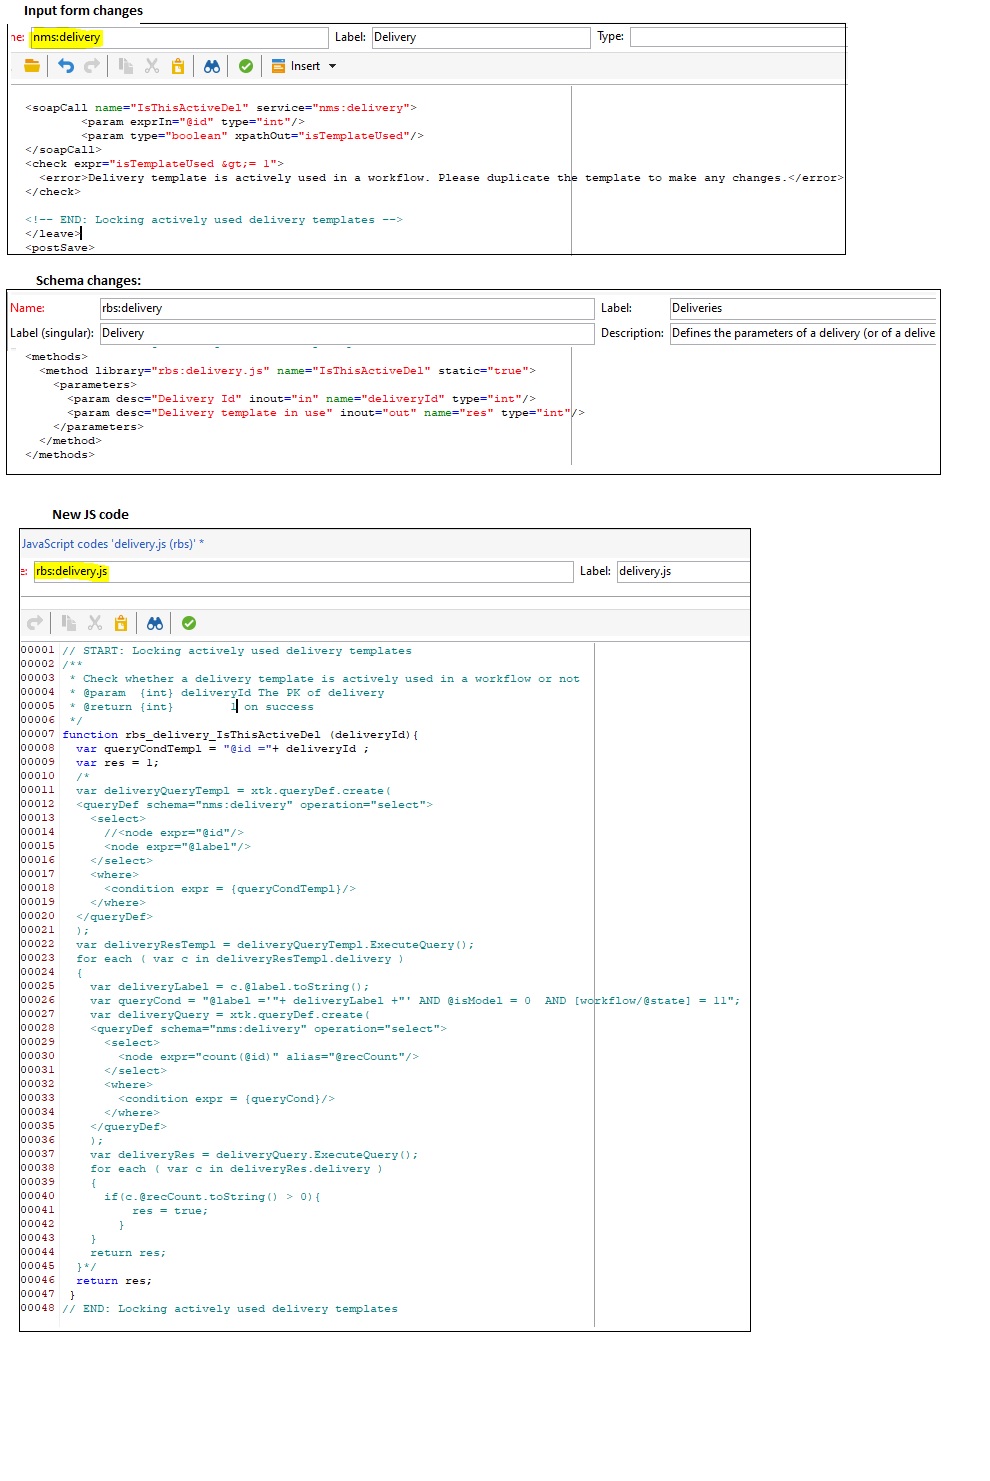
Task: Cut selection using the Scissors icon
Action: coord(150,66)
